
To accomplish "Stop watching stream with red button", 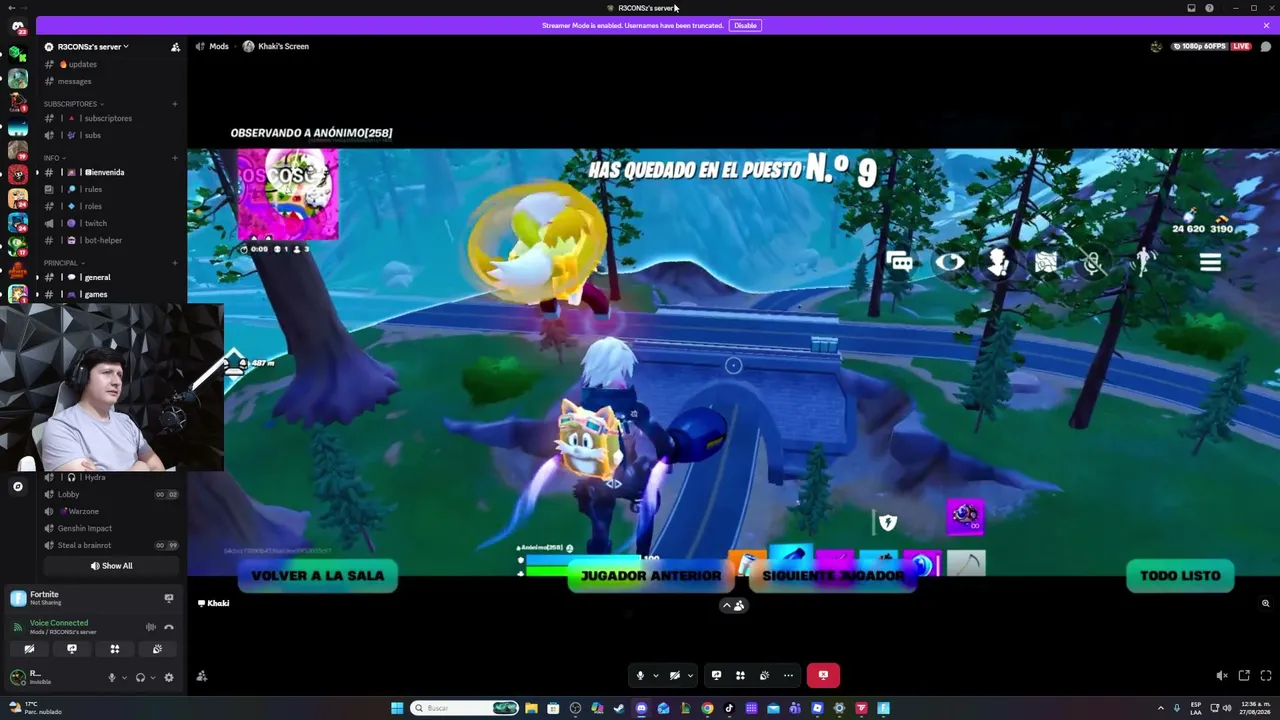I will 823,675.
